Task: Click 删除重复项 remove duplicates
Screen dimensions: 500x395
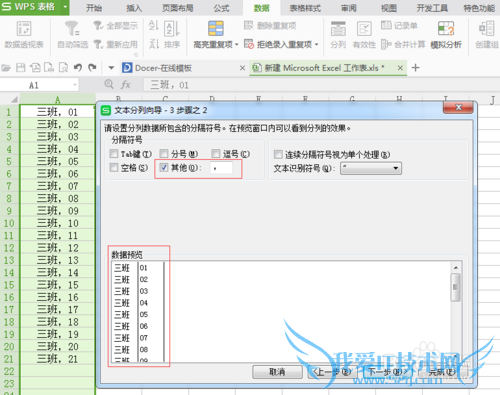Action: pos(270,25)
